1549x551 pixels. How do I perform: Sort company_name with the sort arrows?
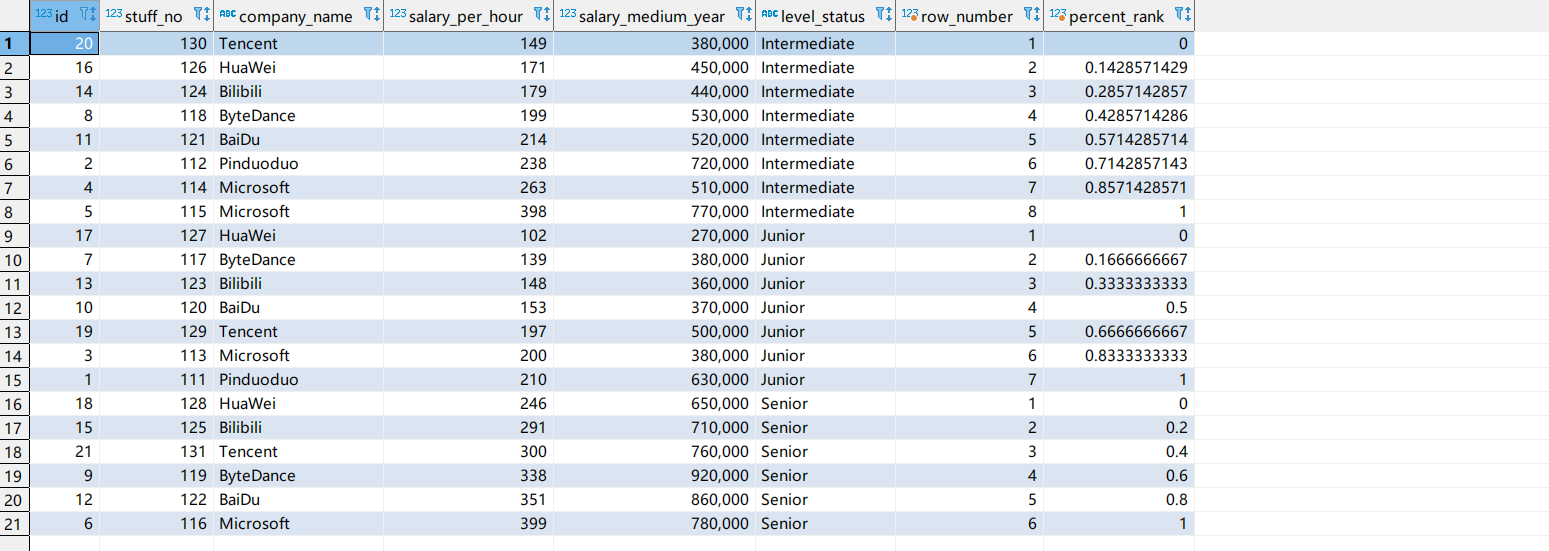click(377, 15)
